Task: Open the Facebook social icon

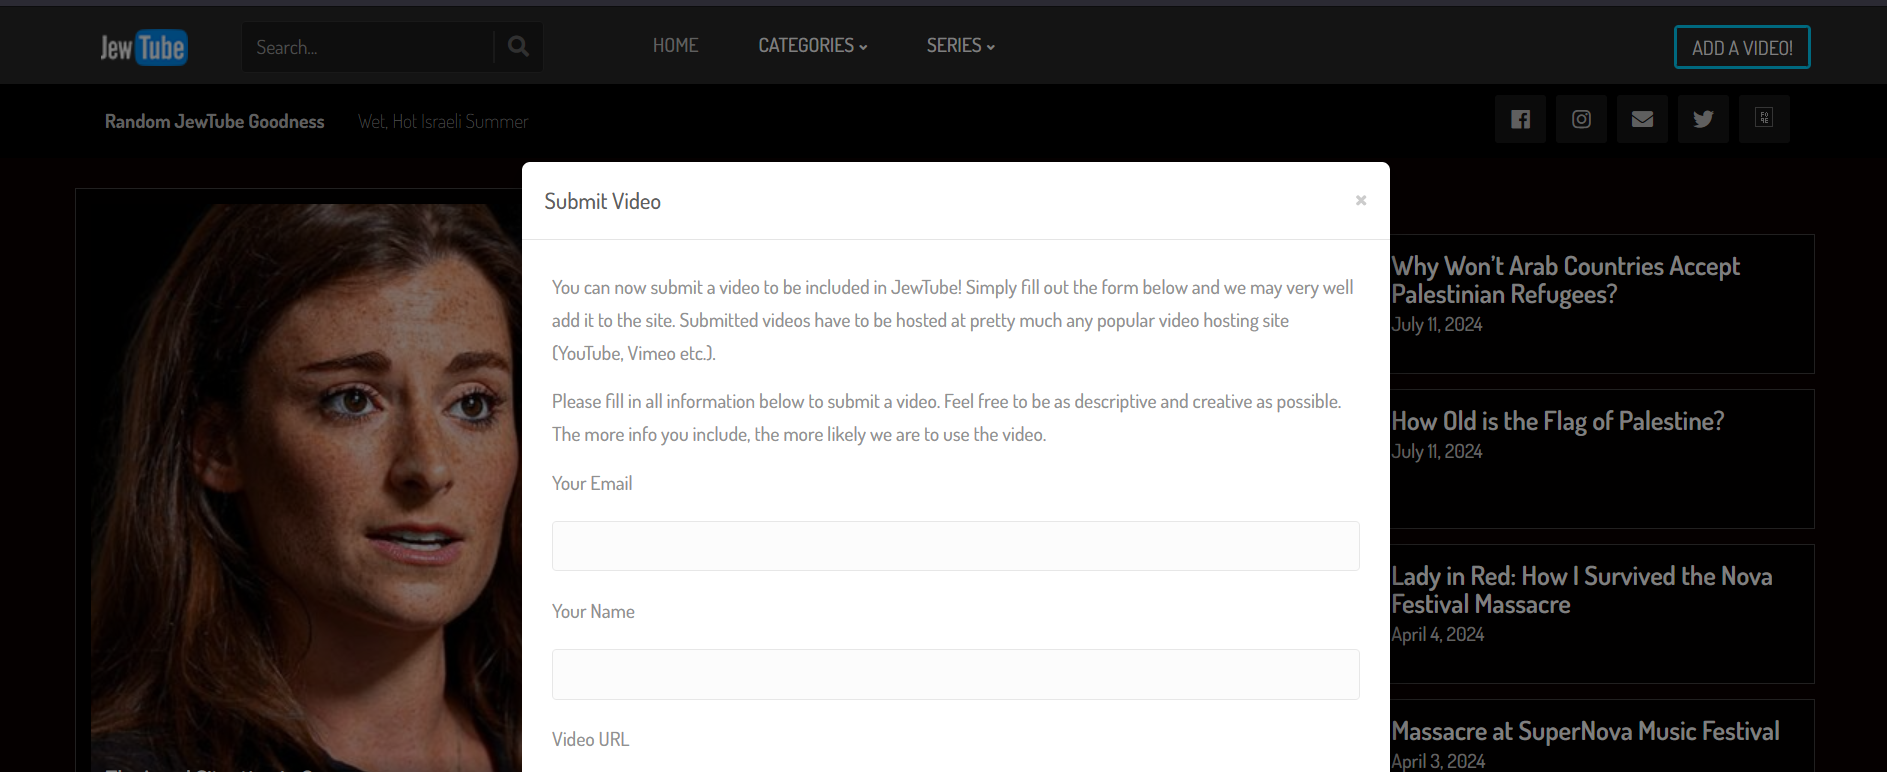Action: [x=1520, y=119]
